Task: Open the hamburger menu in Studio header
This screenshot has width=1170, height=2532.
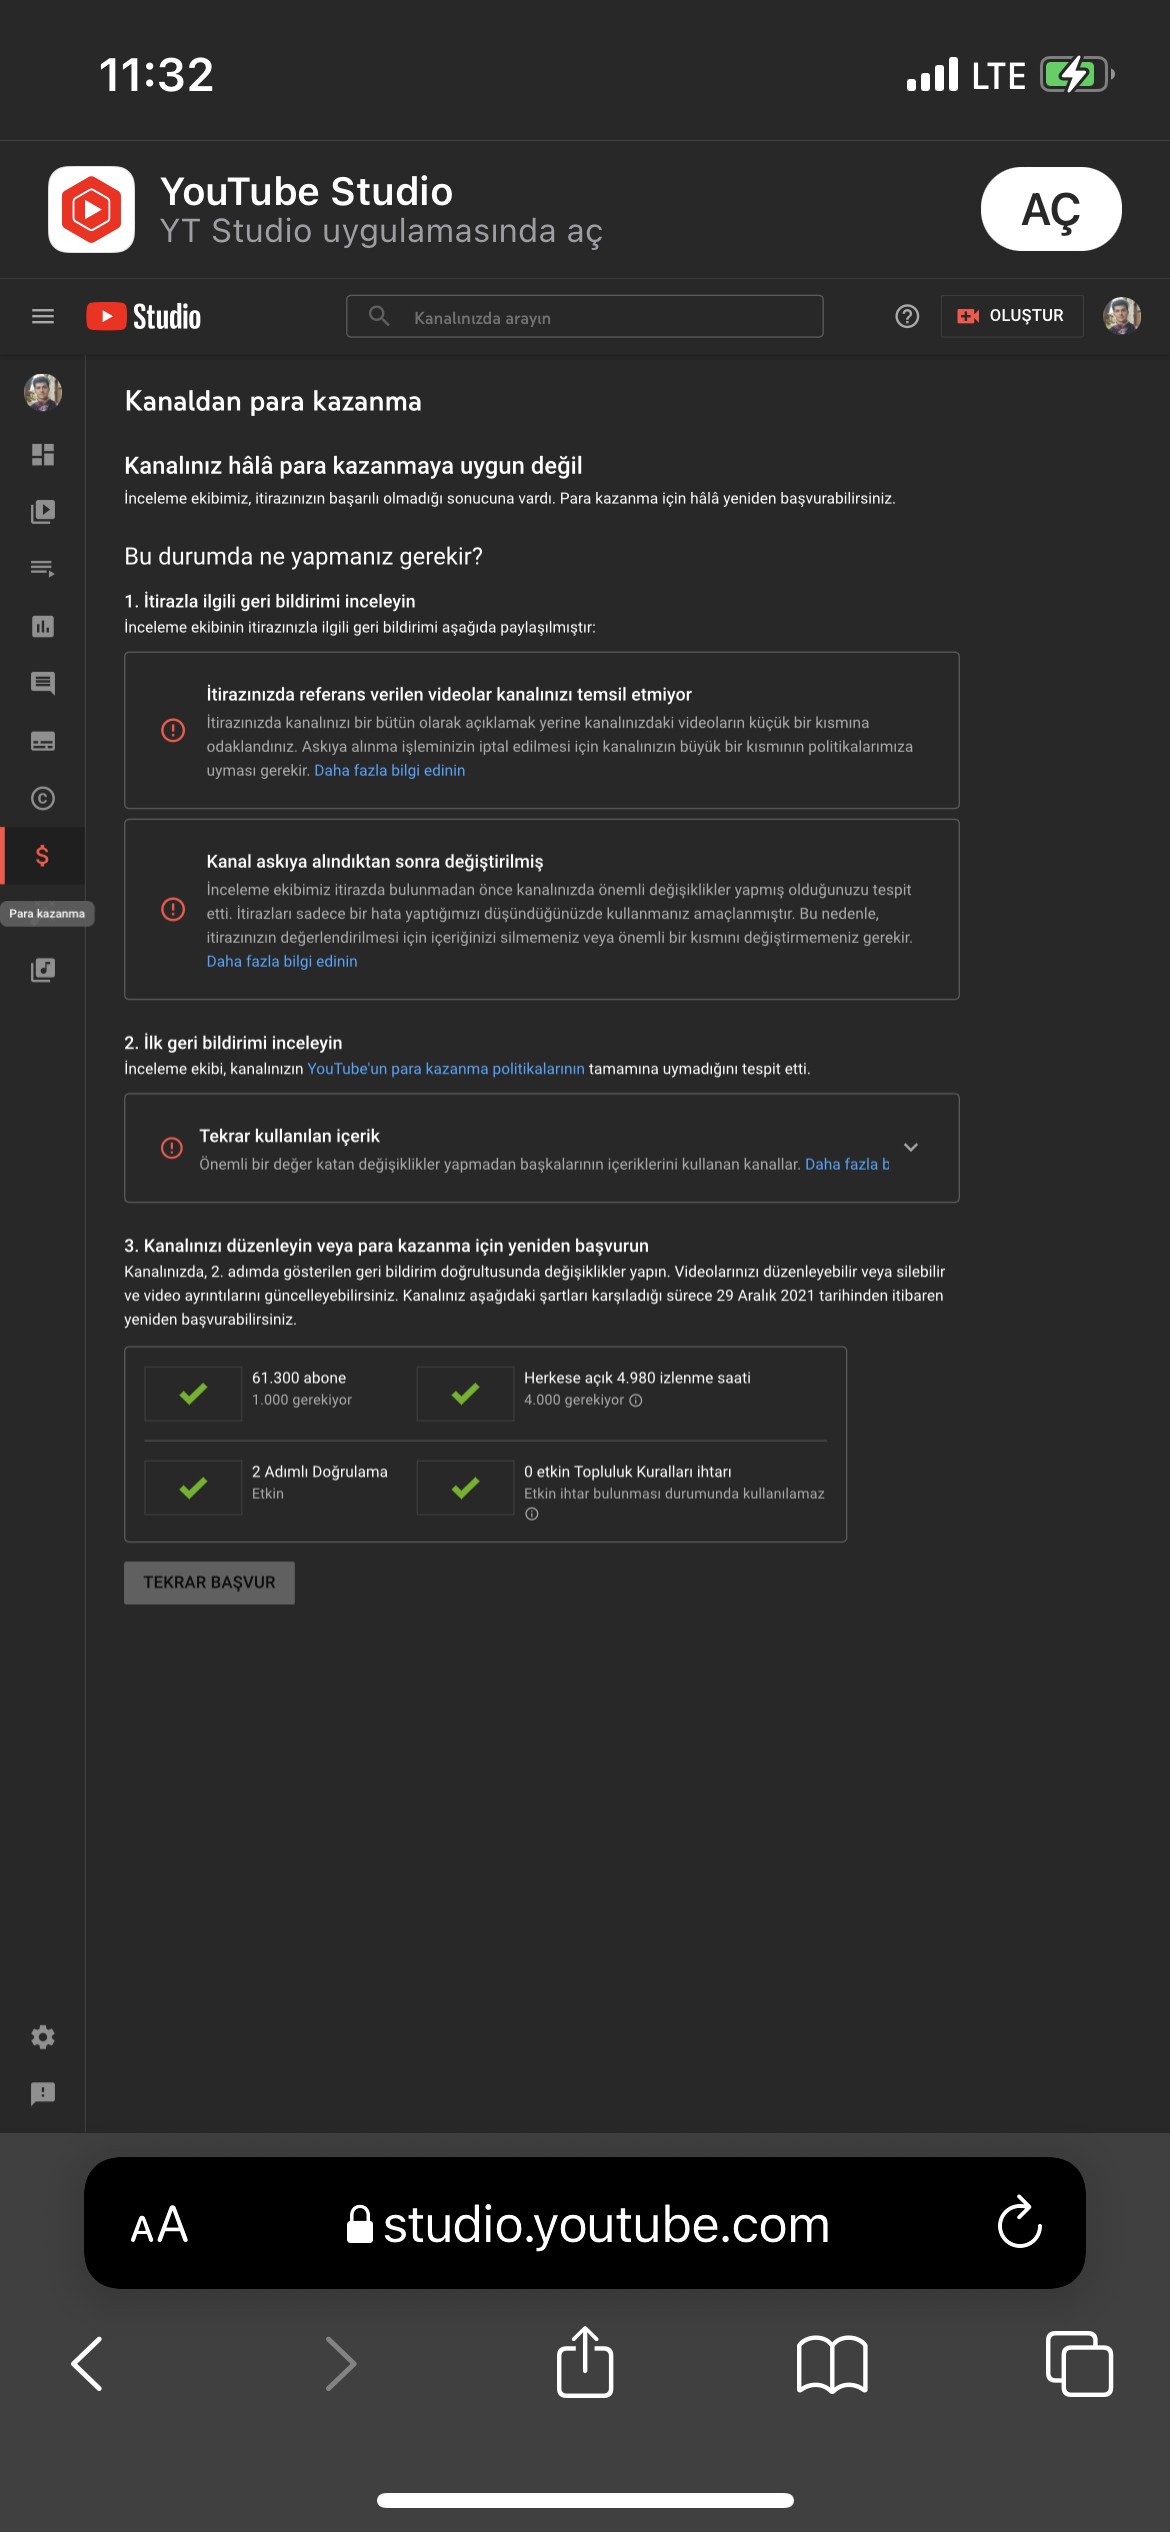Action: [43, 316]
